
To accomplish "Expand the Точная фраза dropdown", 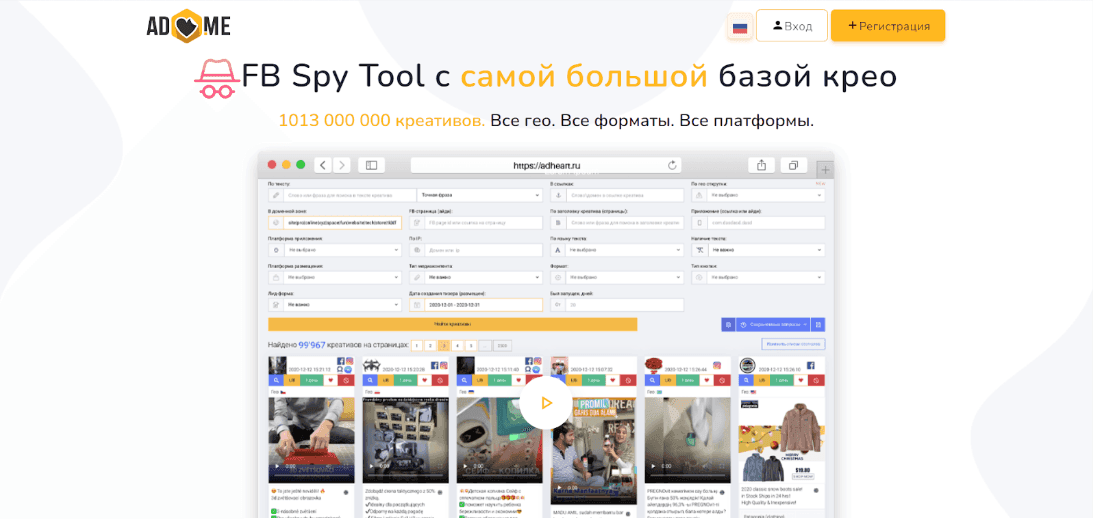I will click(x=479, y=196).
